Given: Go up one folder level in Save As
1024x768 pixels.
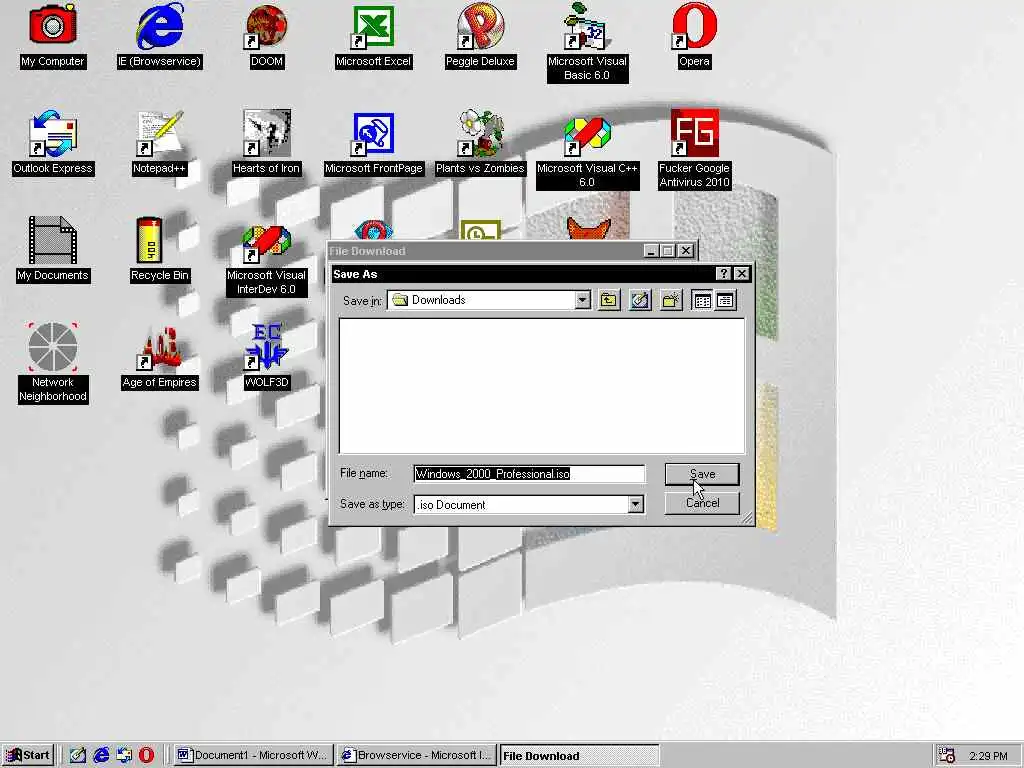Looking at the screenshot, I should click(x=609, y=300).
